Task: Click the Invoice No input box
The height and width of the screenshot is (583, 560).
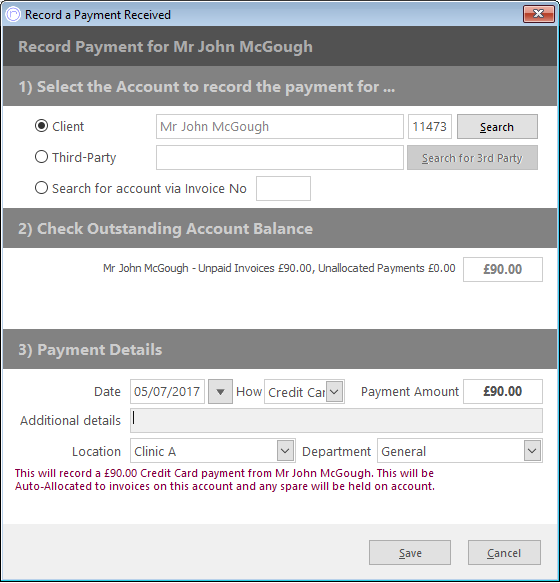Action: click(283, 189)
